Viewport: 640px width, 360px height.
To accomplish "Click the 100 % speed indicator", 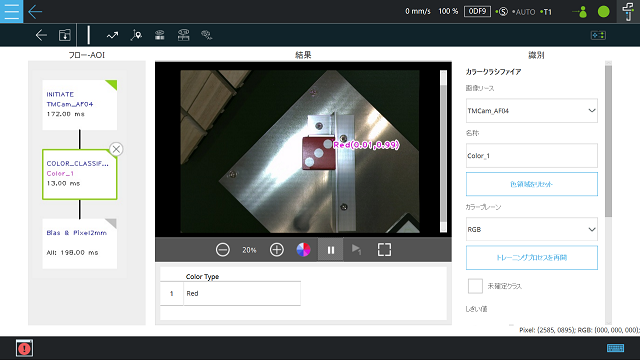I will 448,11.
